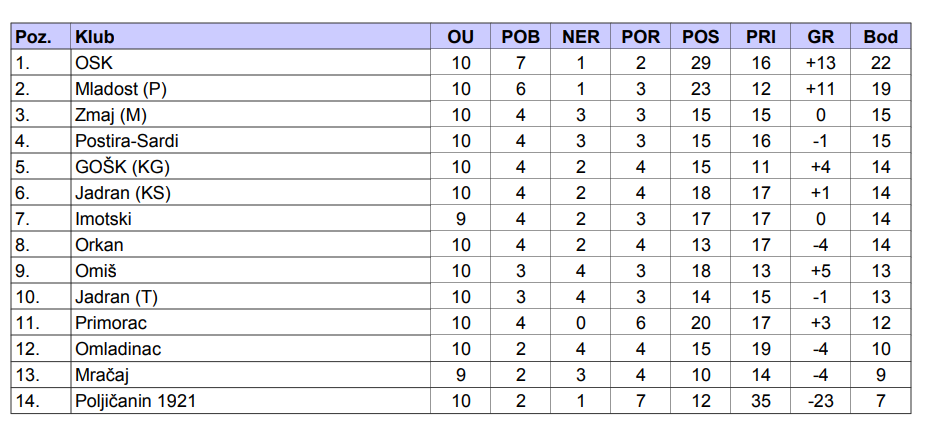Viewport: 943px width, 437px height.
Task: Select the Poljičanin 1921 club cell
Action: 135,401
